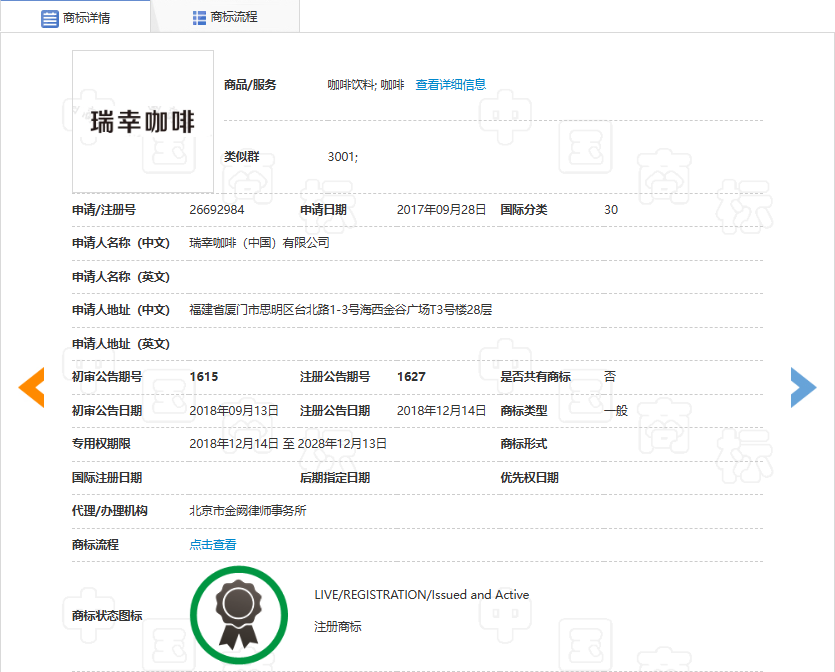Open the 商标流程 tab
Image resolution: width=835 pixels, height=672 pixels.
point(225,17)
